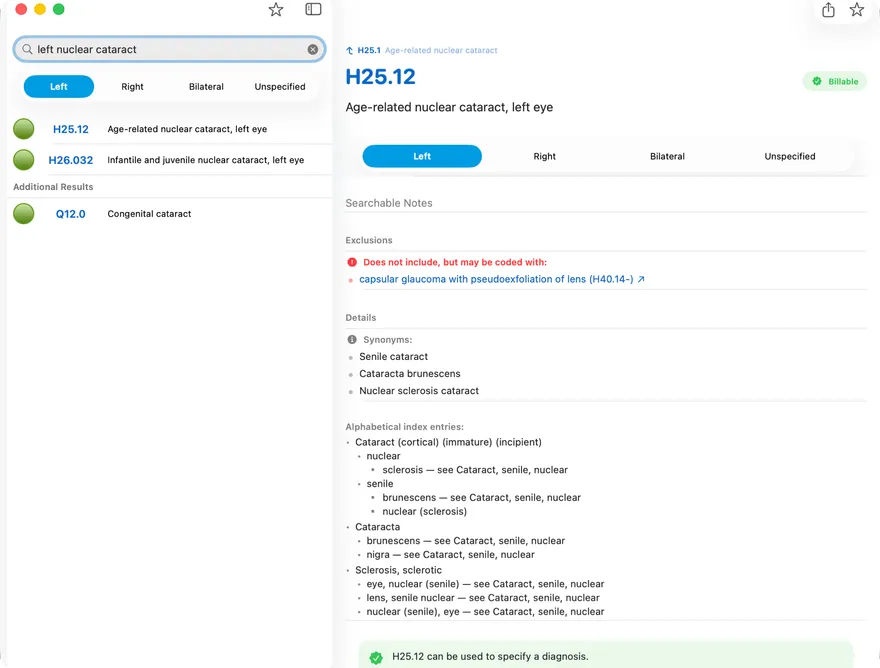Click the index entry "nuclear (sclerosis)"
Screen dimensions: 880x668
point(424,511)
